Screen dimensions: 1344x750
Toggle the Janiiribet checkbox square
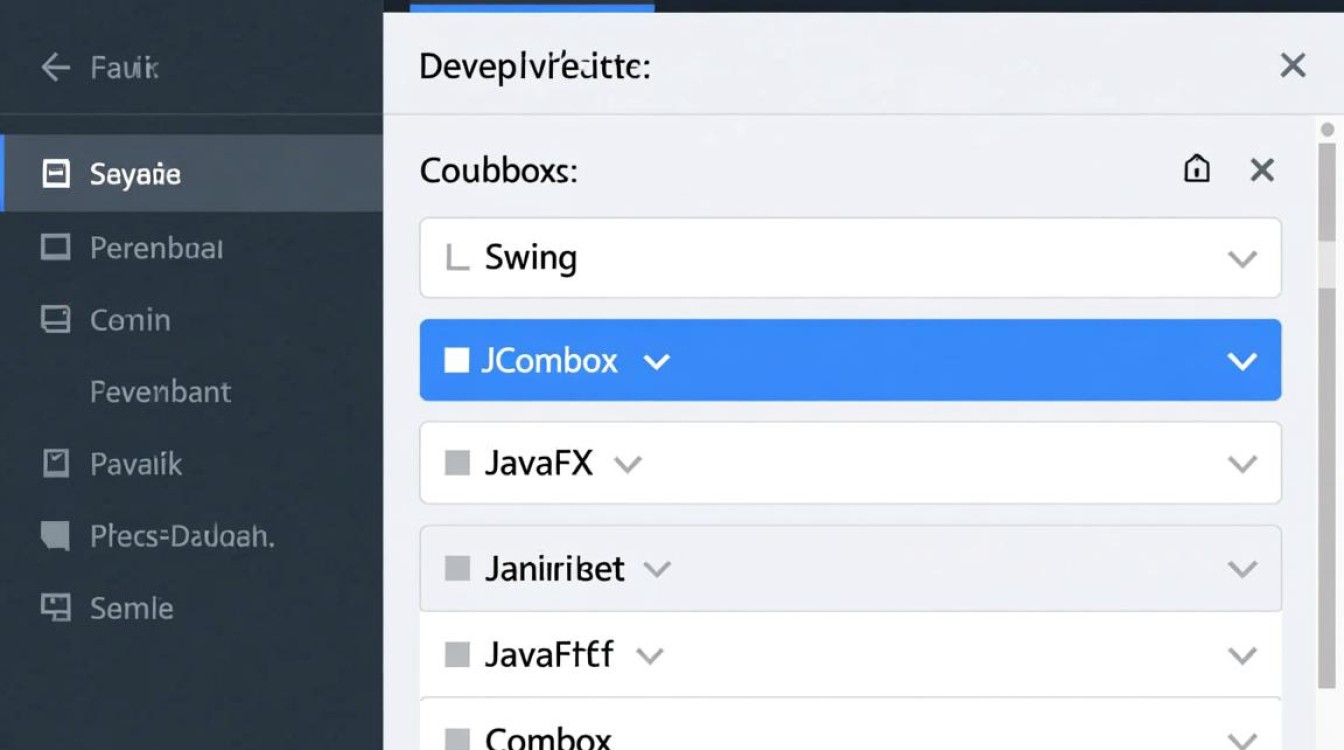click(x=457, y=569)
